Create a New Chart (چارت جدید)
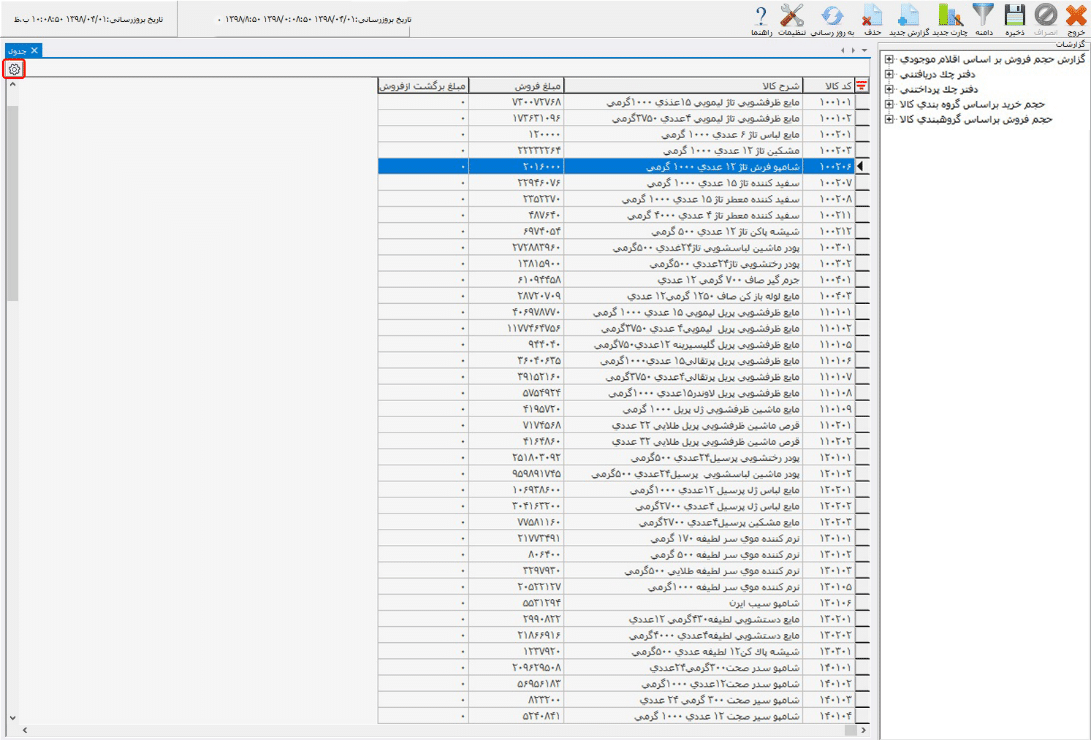Image resolution: width=1091 pixels, height=740 pixels. point(949,17)
